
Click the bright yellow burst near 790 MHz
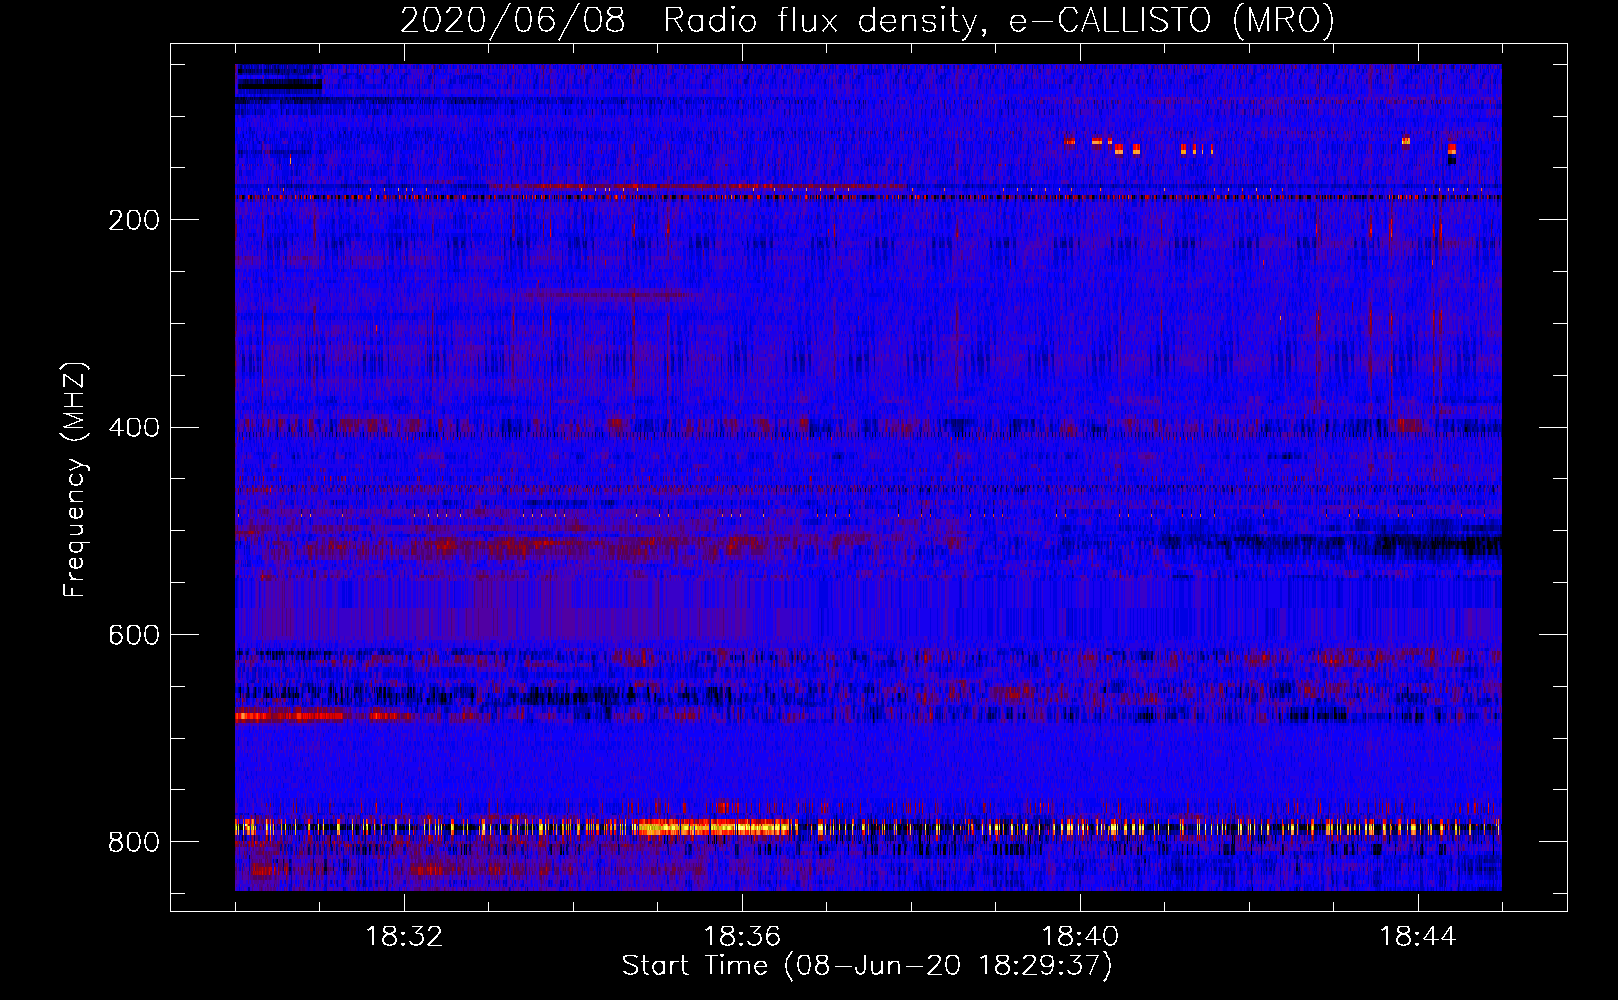click(712, 827)
